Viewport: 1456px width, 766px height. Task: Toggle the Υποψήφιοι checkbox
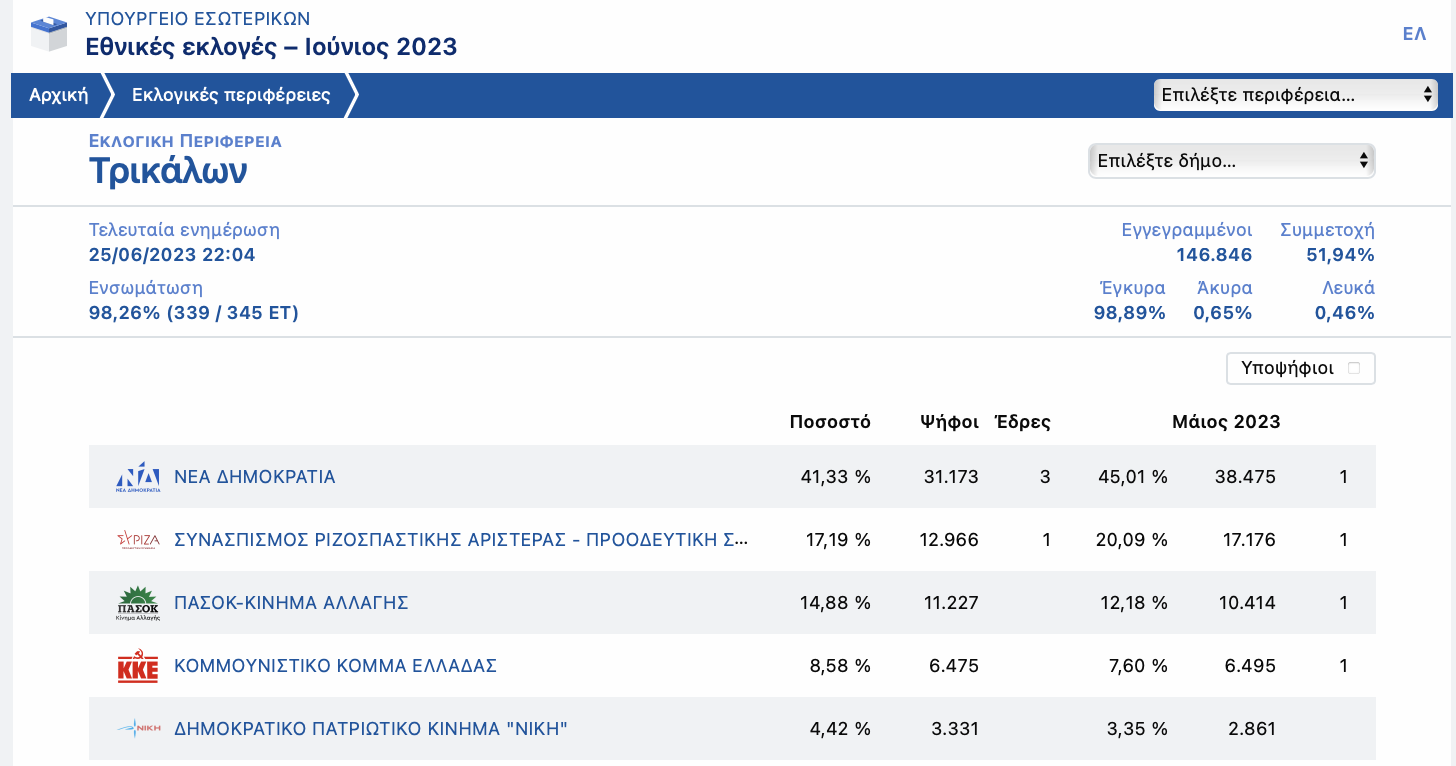[1354, 368]
